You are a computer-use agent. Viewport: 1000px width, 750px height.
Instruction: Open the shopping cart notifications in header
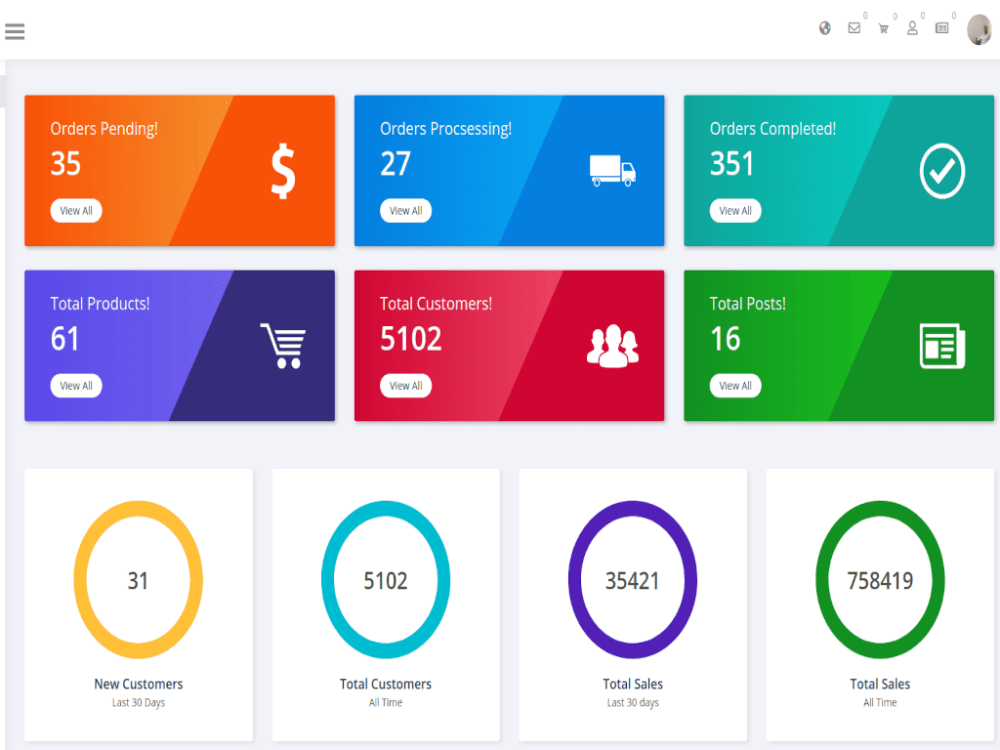(x=883, y=28)
